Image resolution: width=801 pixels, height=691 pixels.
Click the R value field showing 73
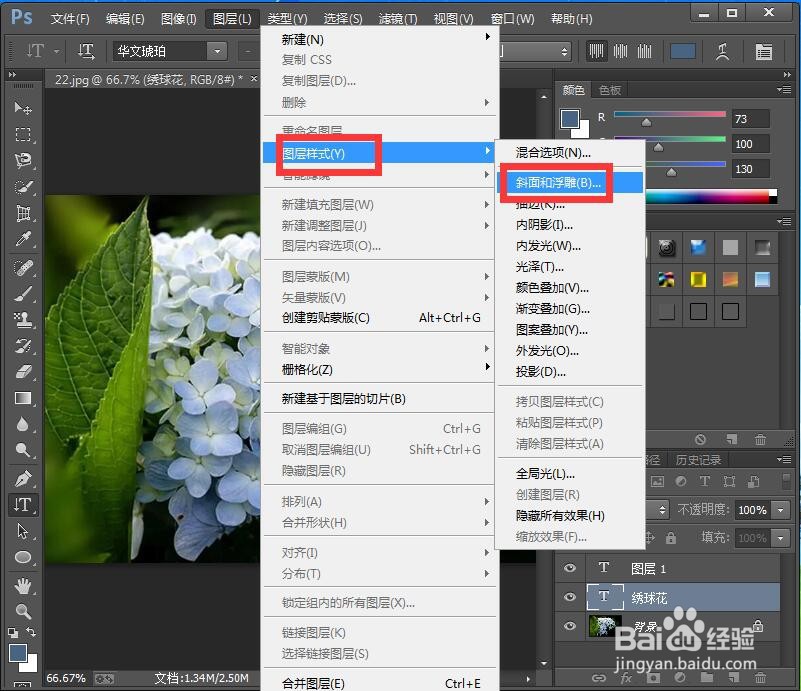tap(750, 119)
